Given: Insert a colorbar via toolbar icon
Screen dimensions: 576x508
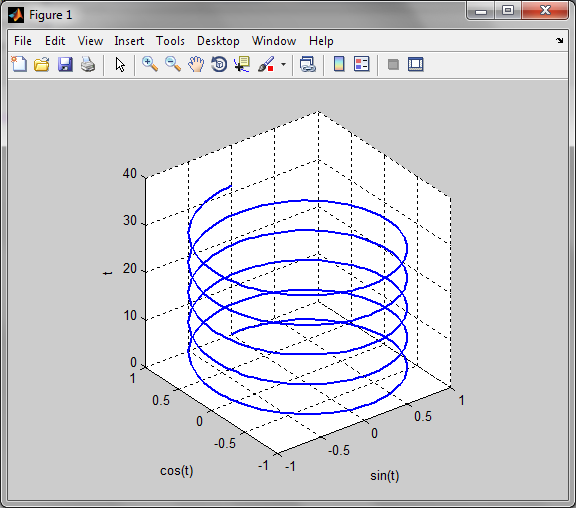Looking at the screenshot, I should coord(339,64).
